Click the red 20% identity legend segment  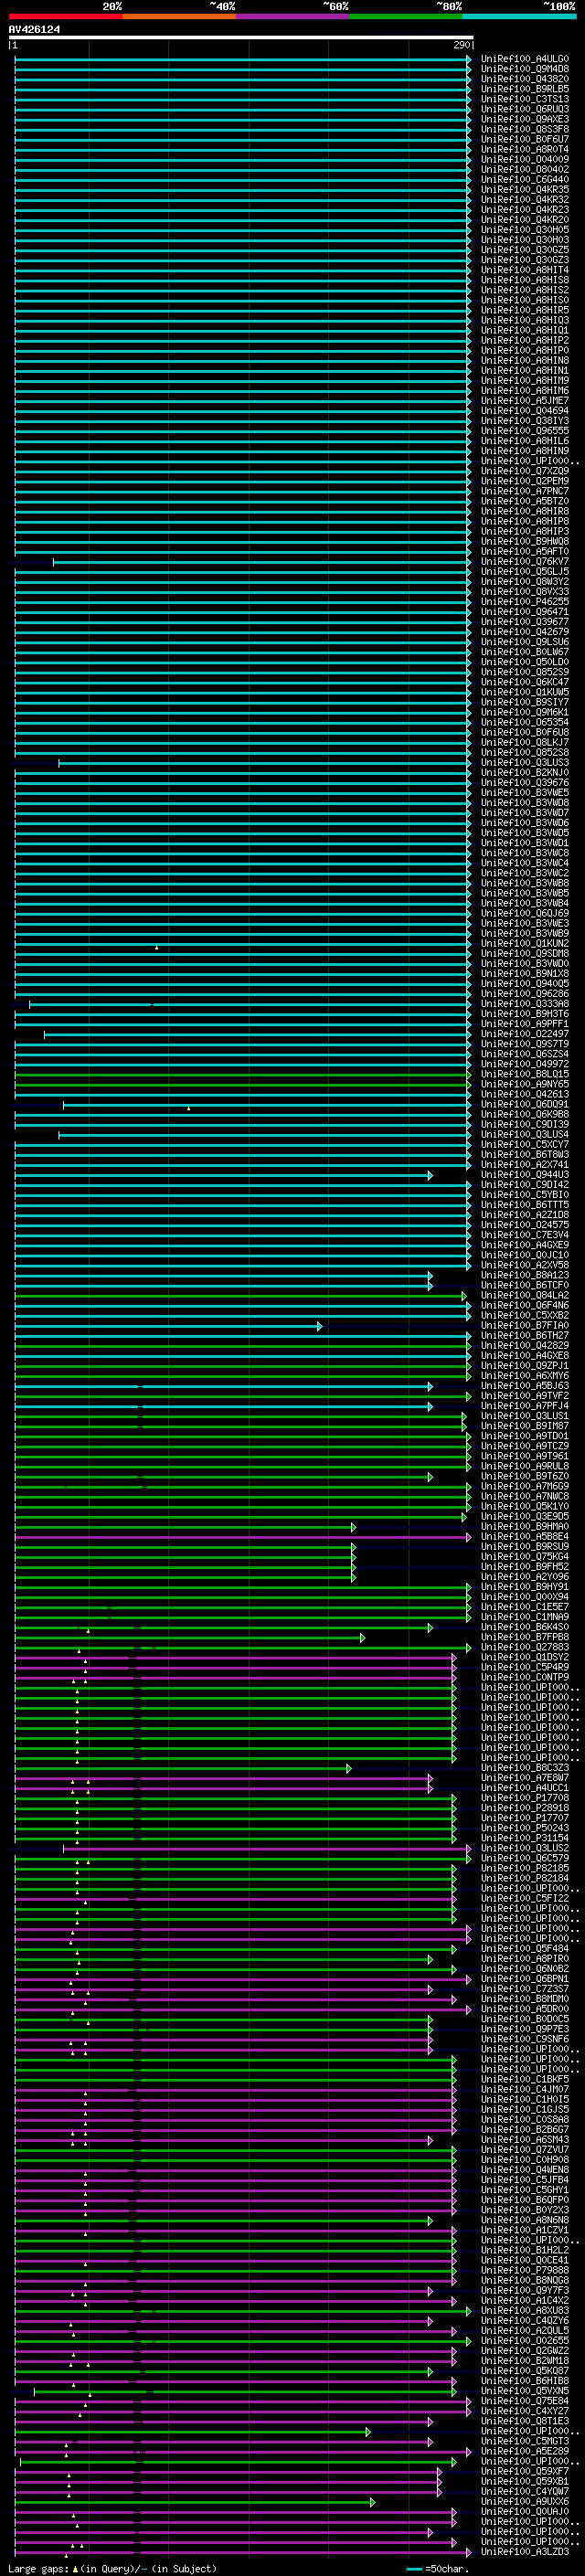[x=65, y=16]
